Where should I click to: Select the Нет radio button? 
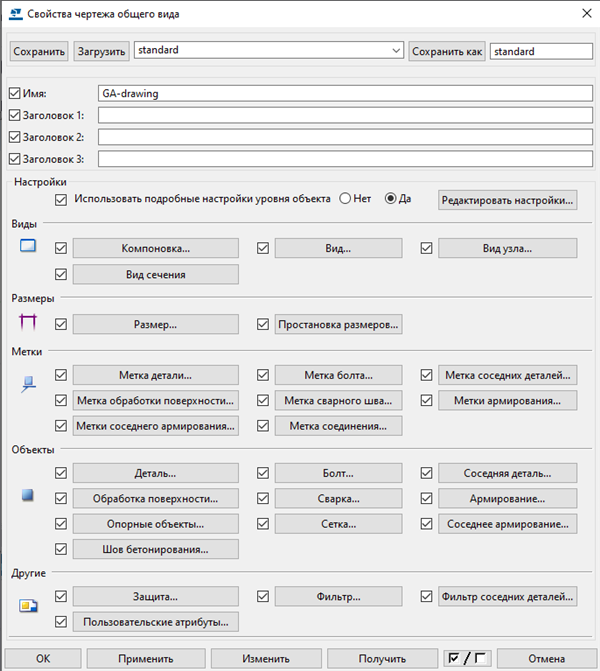(x=345, y=199)
